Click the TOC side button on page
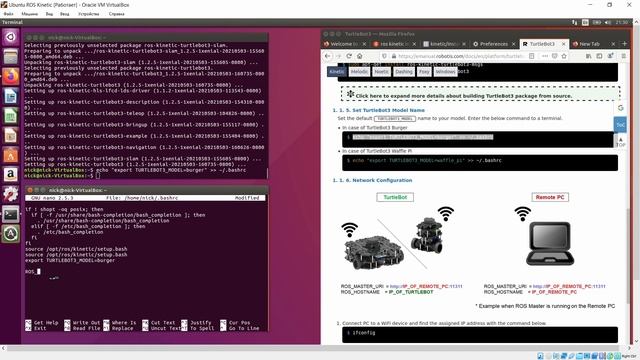 coord(620,124)
